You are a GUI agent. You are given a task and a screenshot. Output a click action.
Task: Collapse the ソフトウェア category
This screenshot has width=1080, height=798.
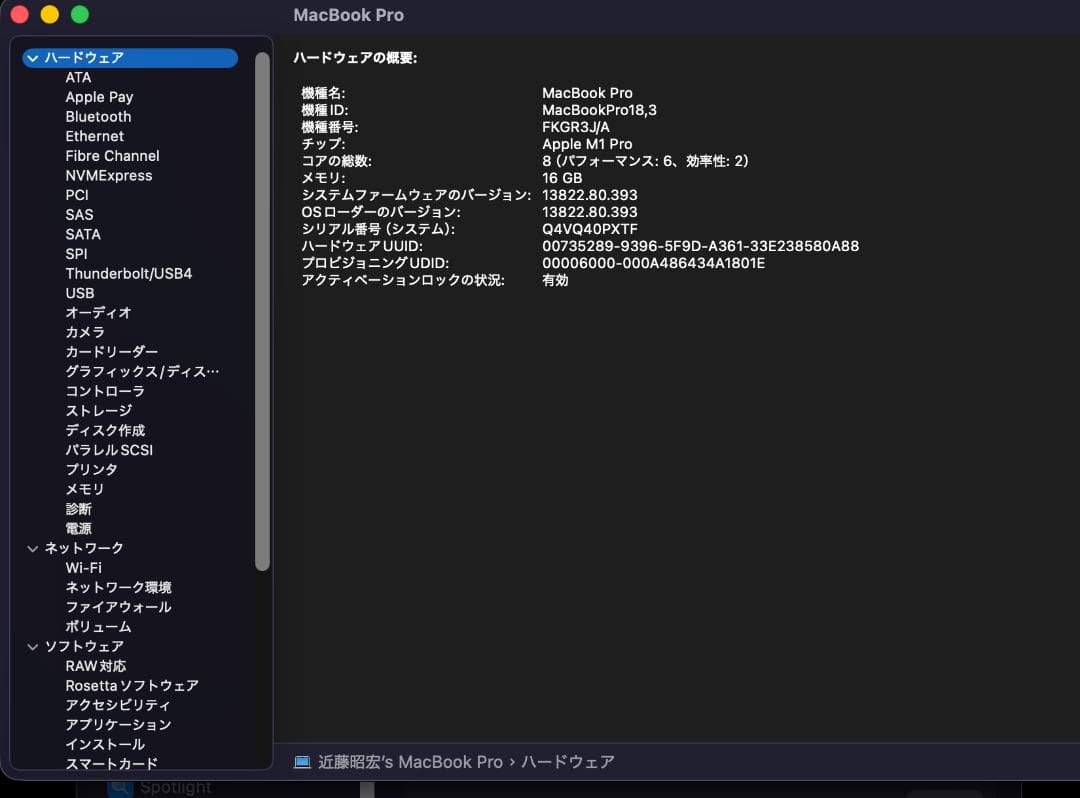click(x=33, y=646)
